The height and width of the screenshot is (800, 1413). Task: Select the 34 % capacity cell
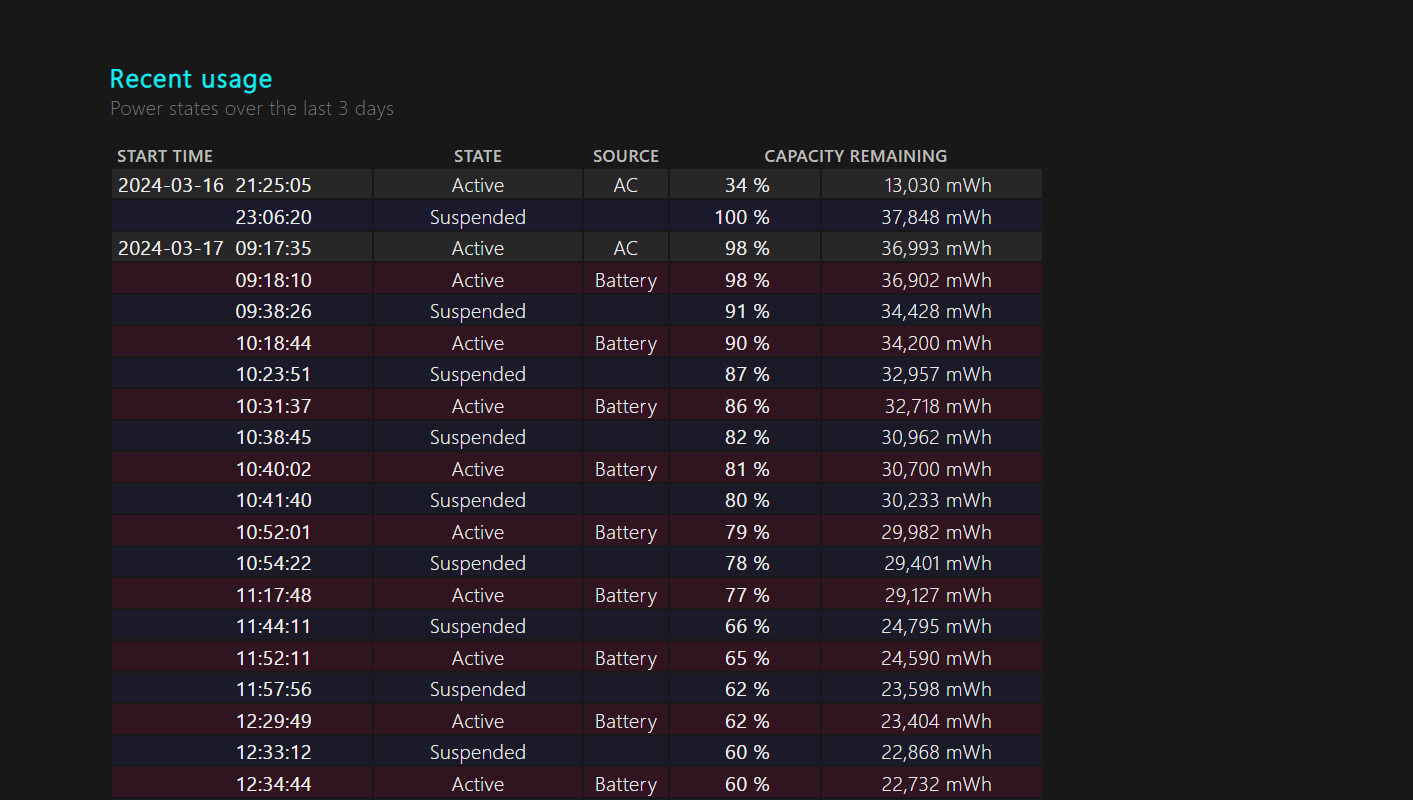click(x=747, y=185)
